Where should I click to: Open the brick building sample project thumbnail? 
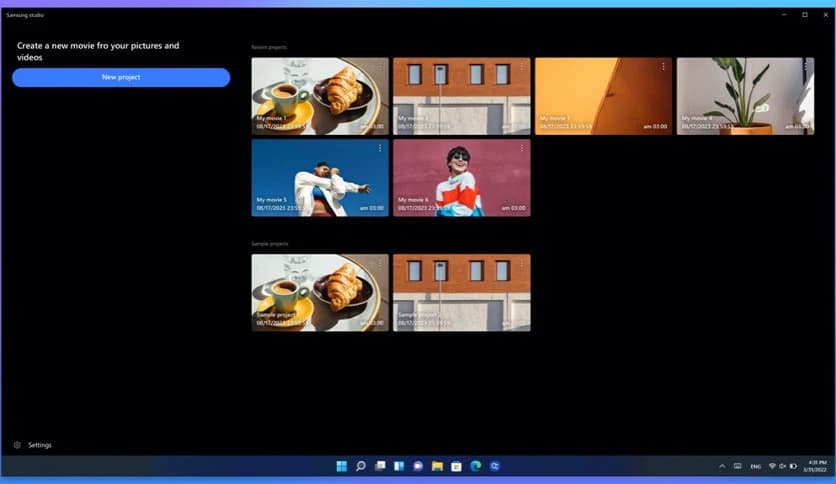tap(462, 293)
